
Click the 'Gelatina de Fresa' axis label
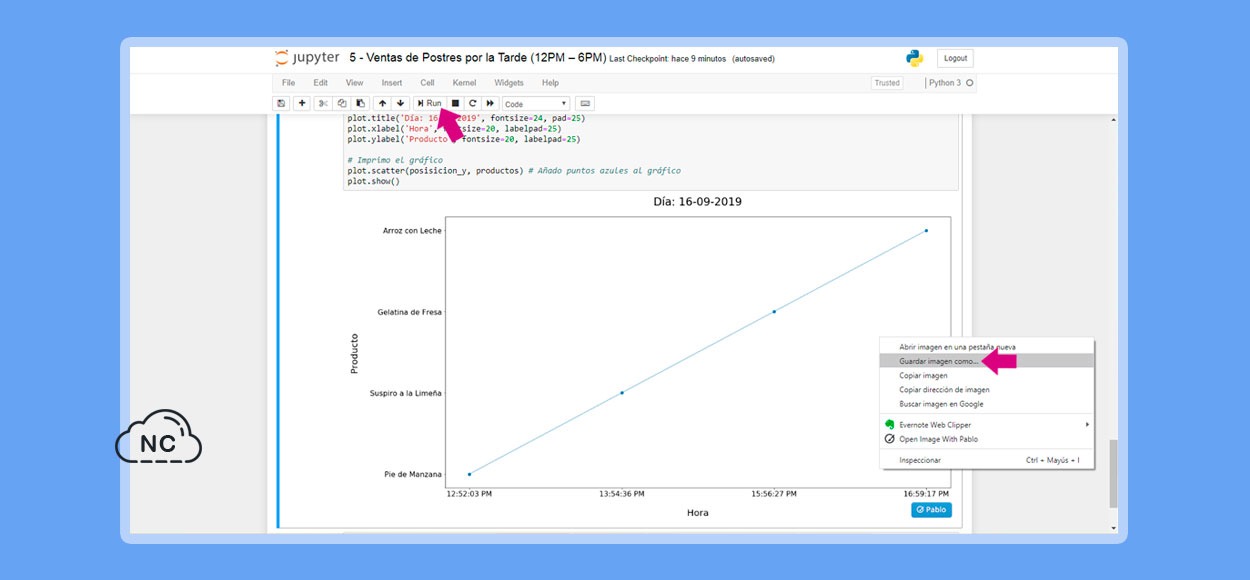tap(410, 312)
